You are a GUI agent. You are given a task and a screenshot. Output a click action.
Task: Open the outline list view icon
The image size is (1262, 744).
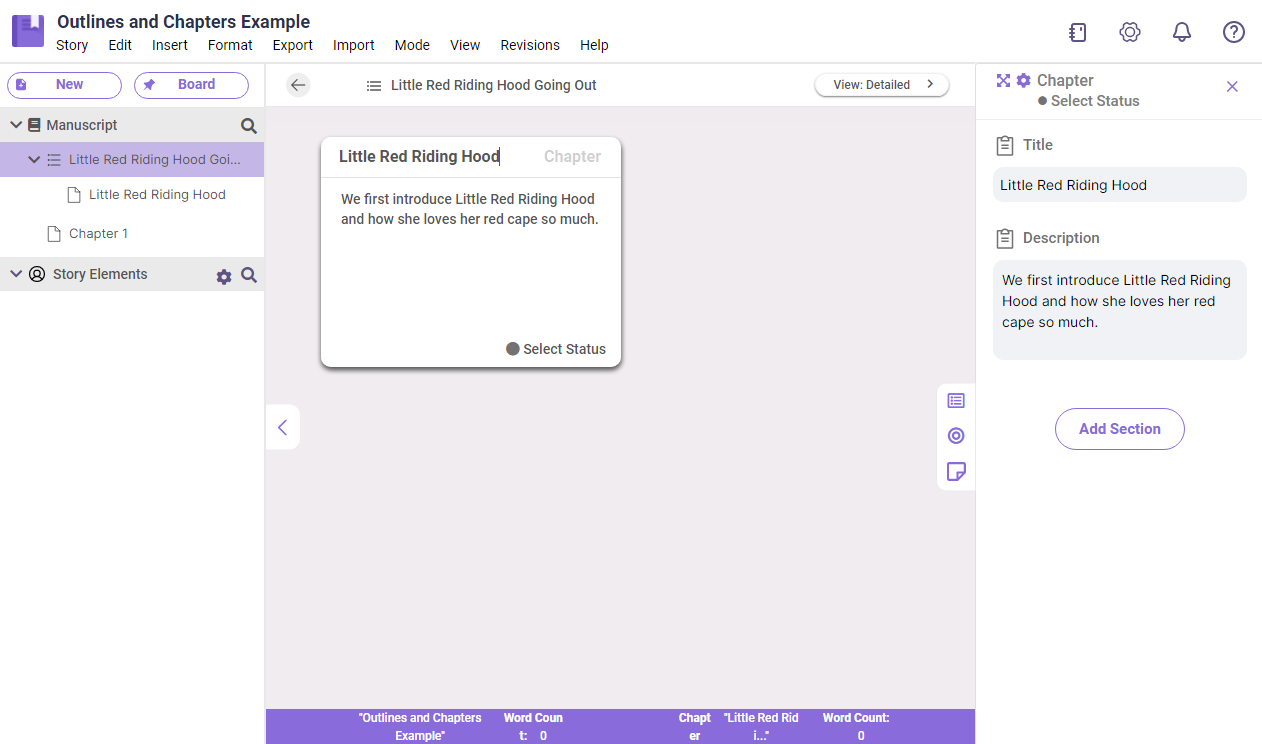956,400
